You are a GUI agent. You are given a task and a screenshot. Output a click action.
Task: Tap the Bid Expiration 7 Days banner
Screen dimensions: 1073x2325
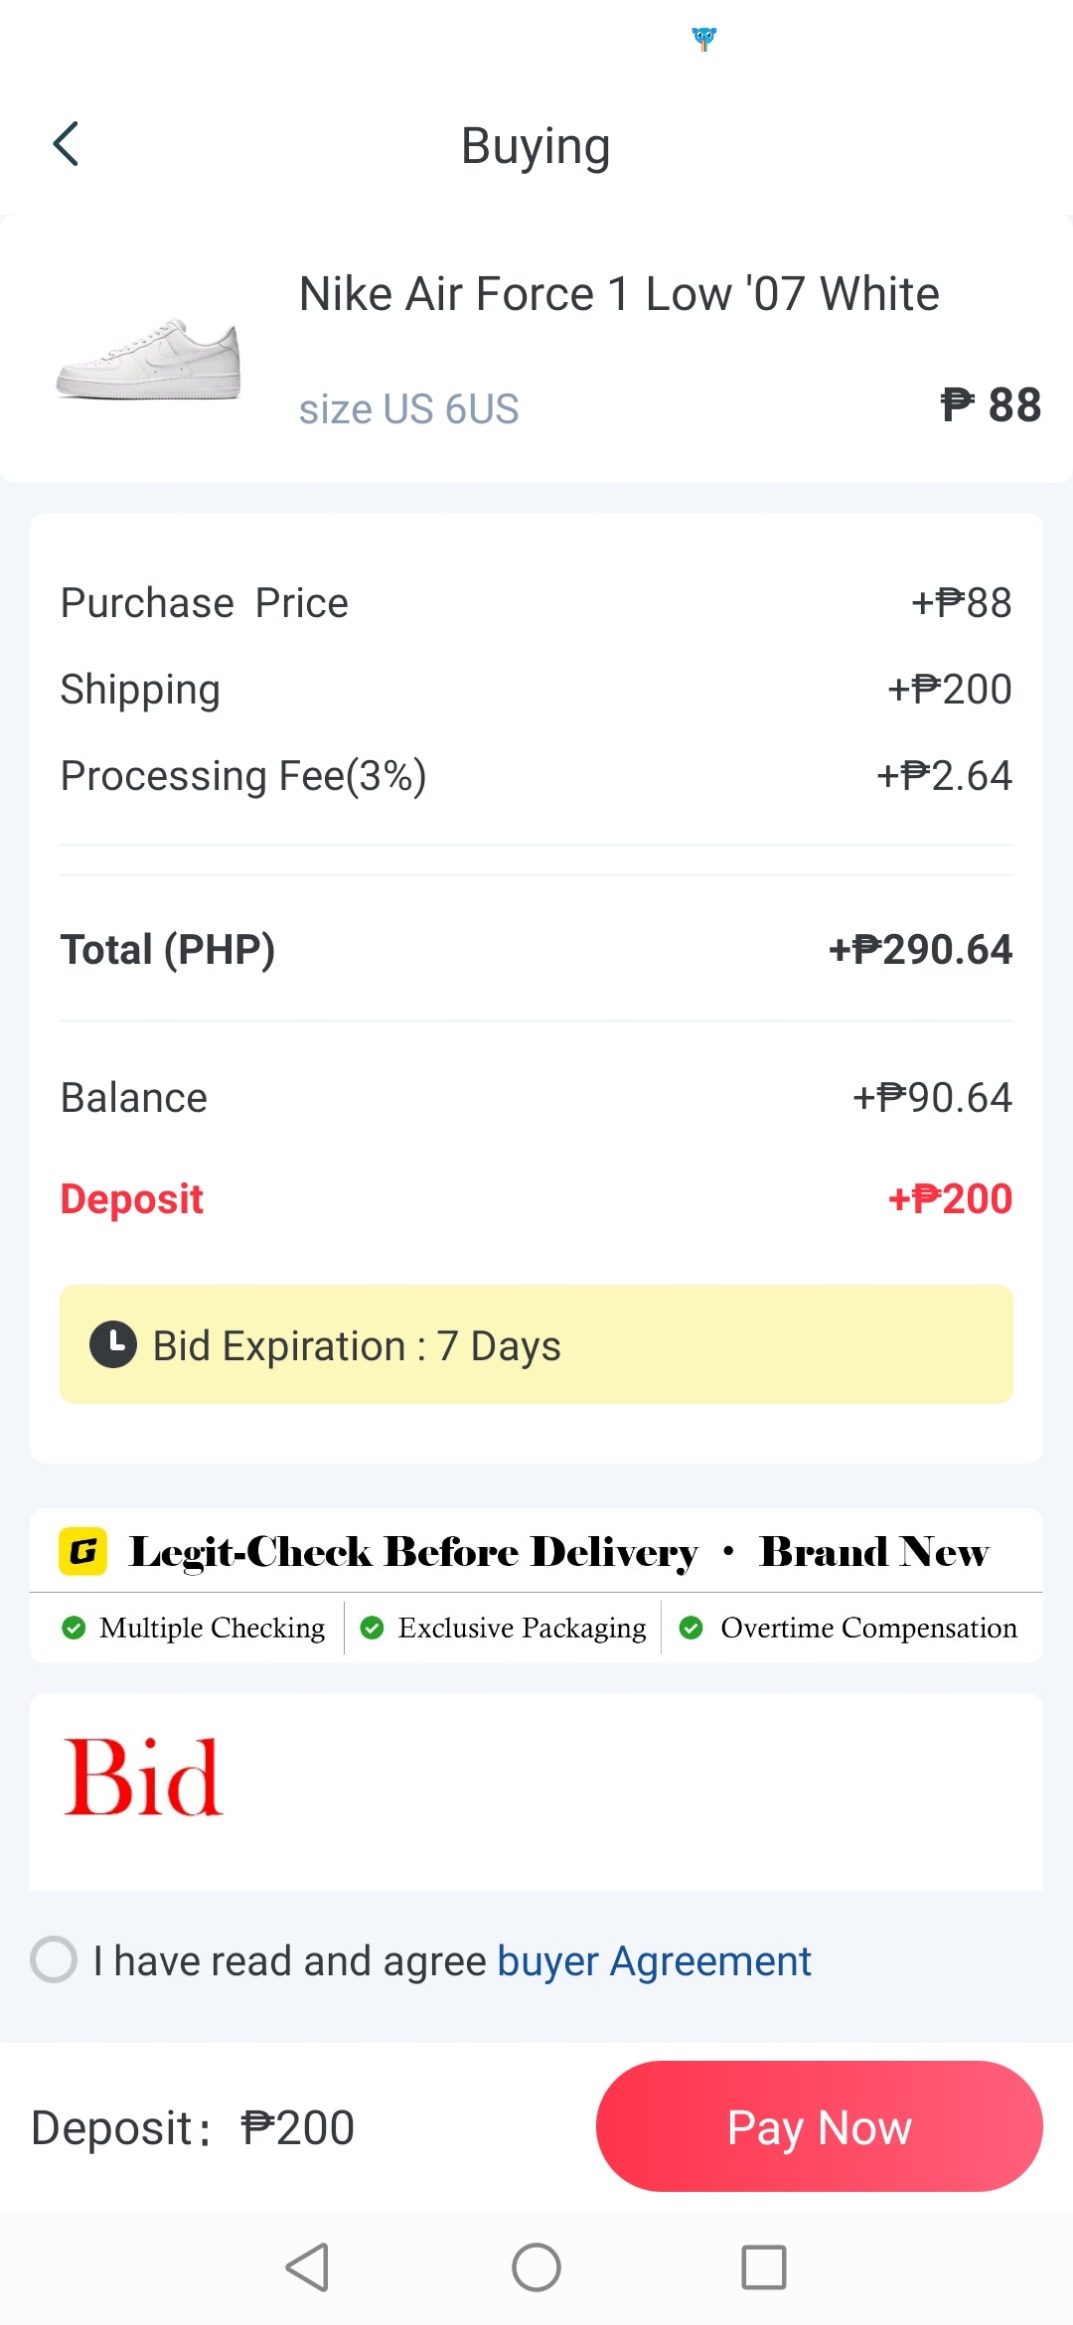[536, 1344]
